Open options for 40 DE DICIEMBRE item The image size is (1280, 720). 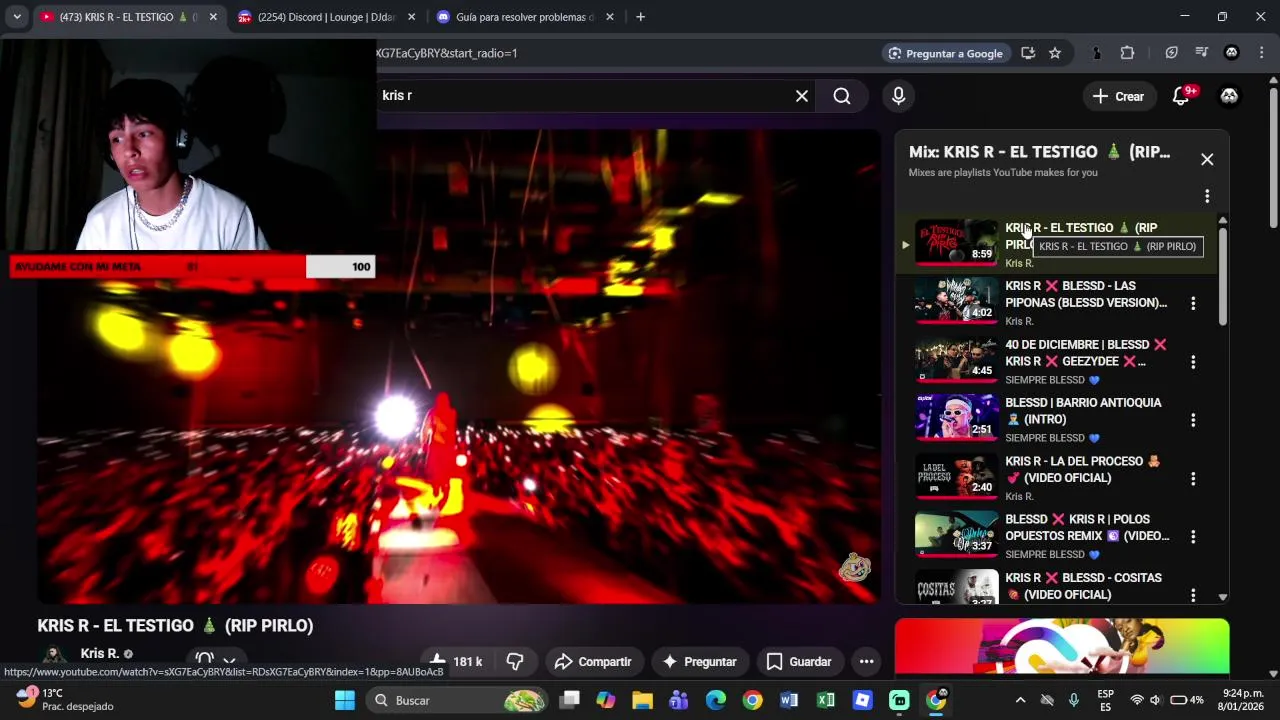[1193, 362]
